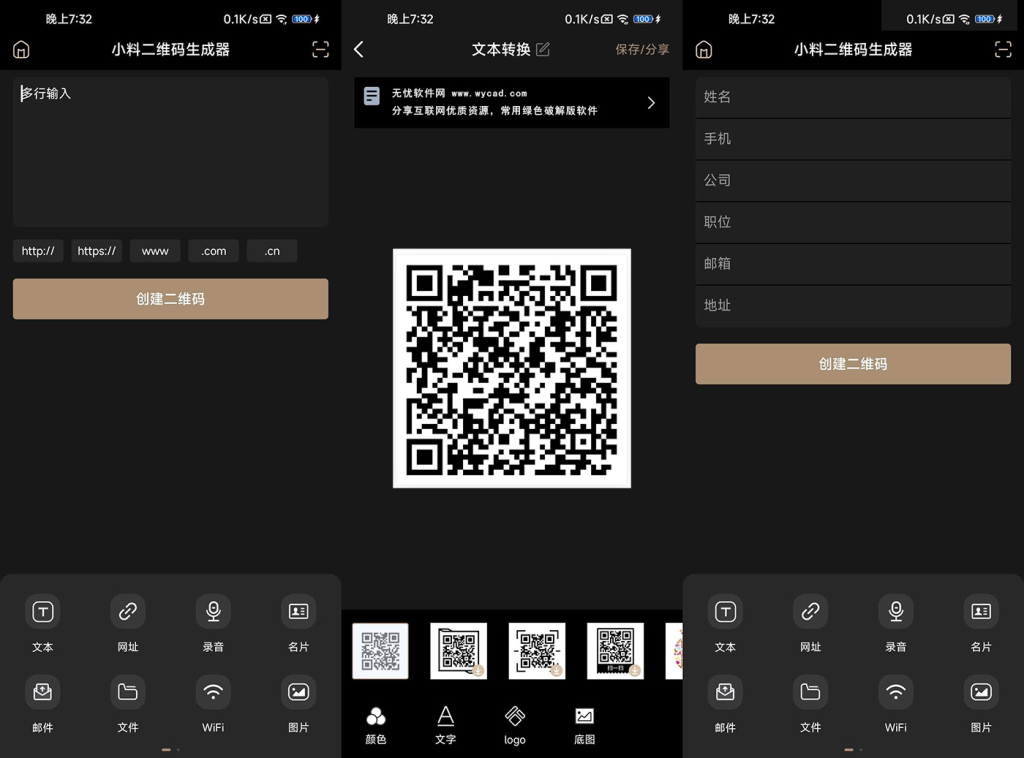Viewport: 1024px width, 758px height.
Task: Click the 姓名 name input field
Action: pos(852,96)
